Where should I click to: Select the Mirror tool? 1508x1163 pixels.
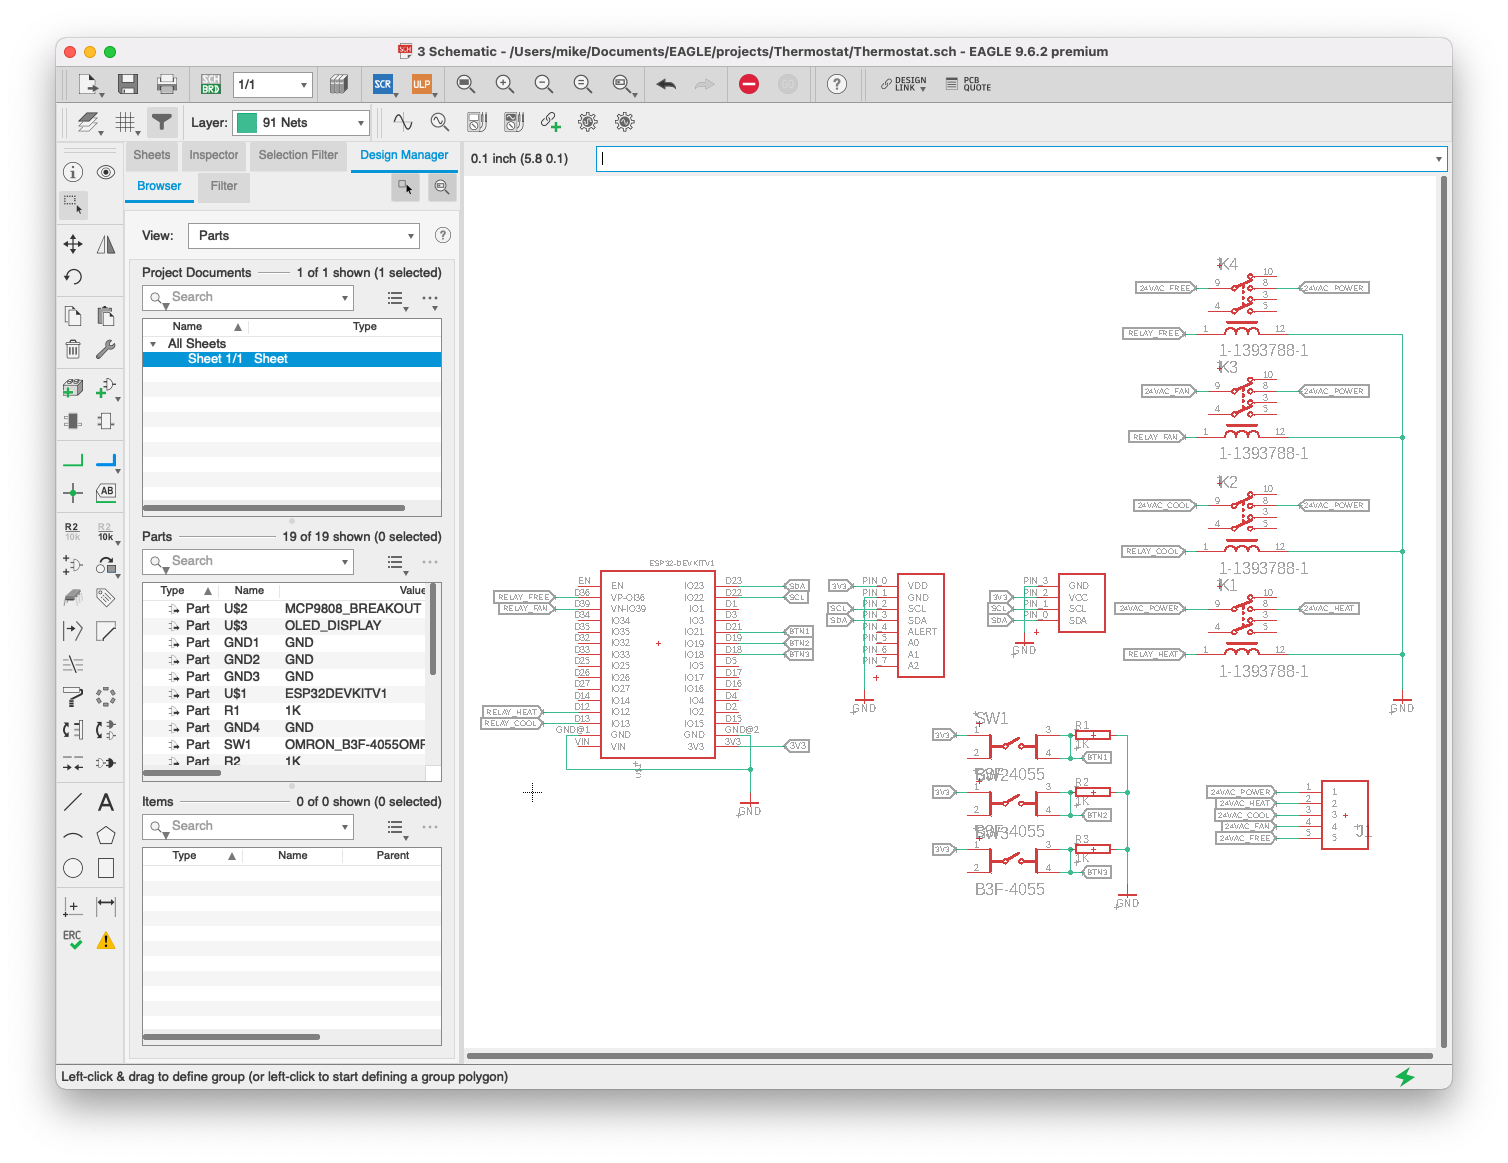pos(106,244)
